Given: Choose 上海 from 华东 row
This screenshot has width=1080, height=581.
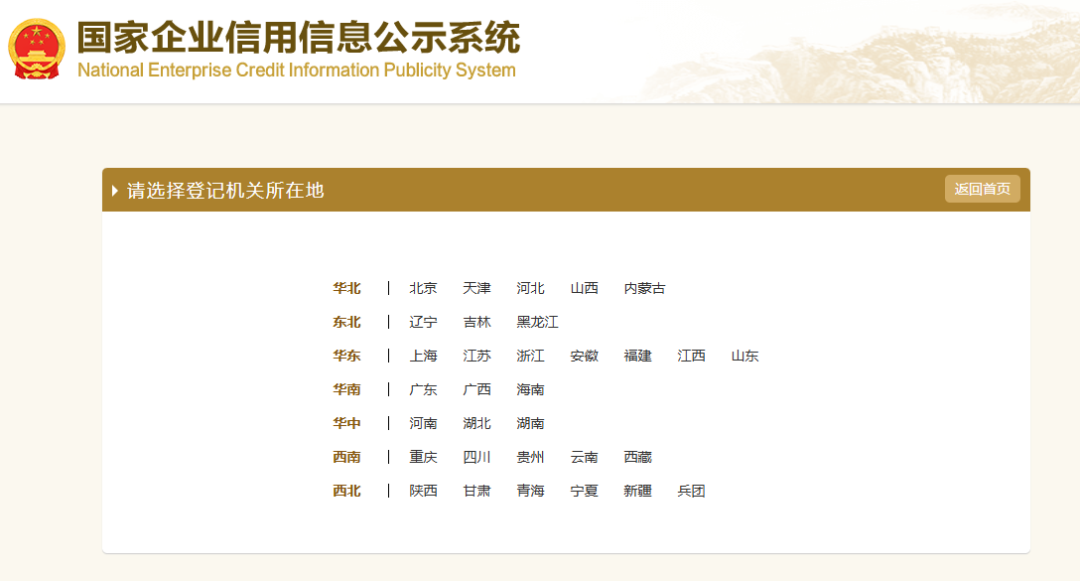Looking at the screenshot, I should pyautogui.click(x=423, y=356).
